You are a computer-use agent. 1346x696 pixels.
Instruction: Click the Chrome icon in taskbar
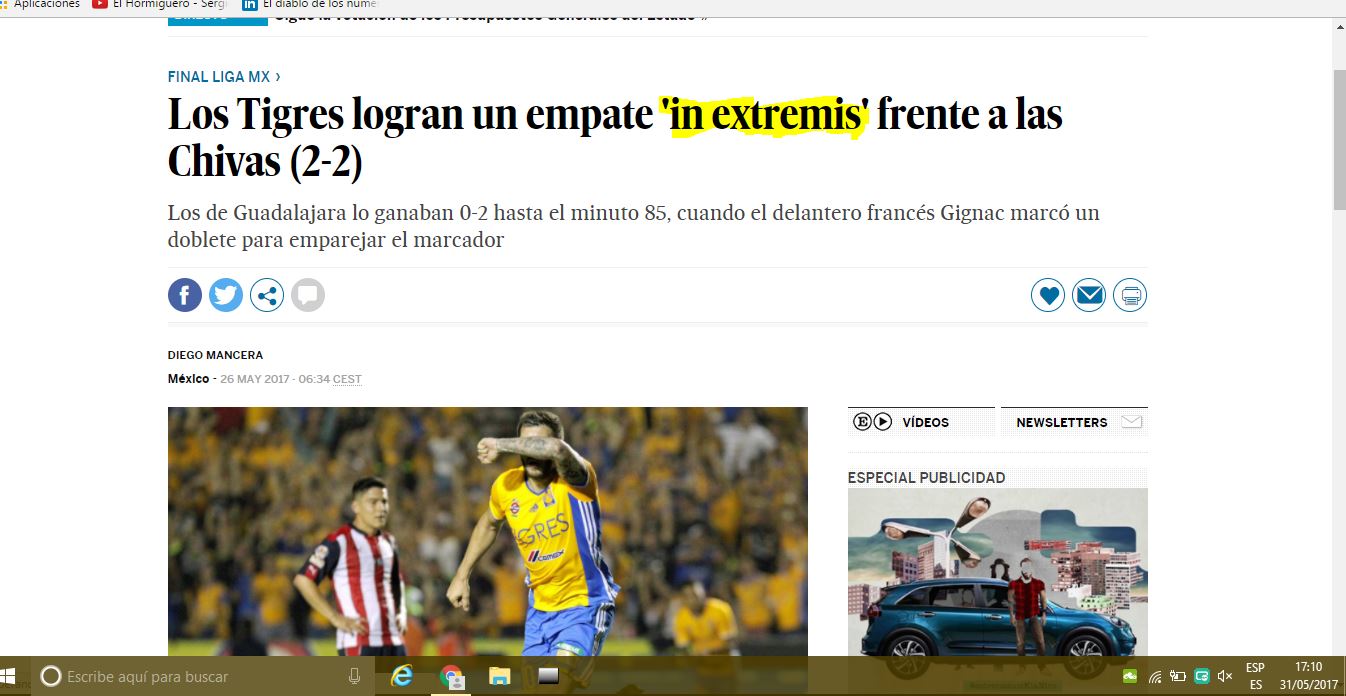(451, 676)
